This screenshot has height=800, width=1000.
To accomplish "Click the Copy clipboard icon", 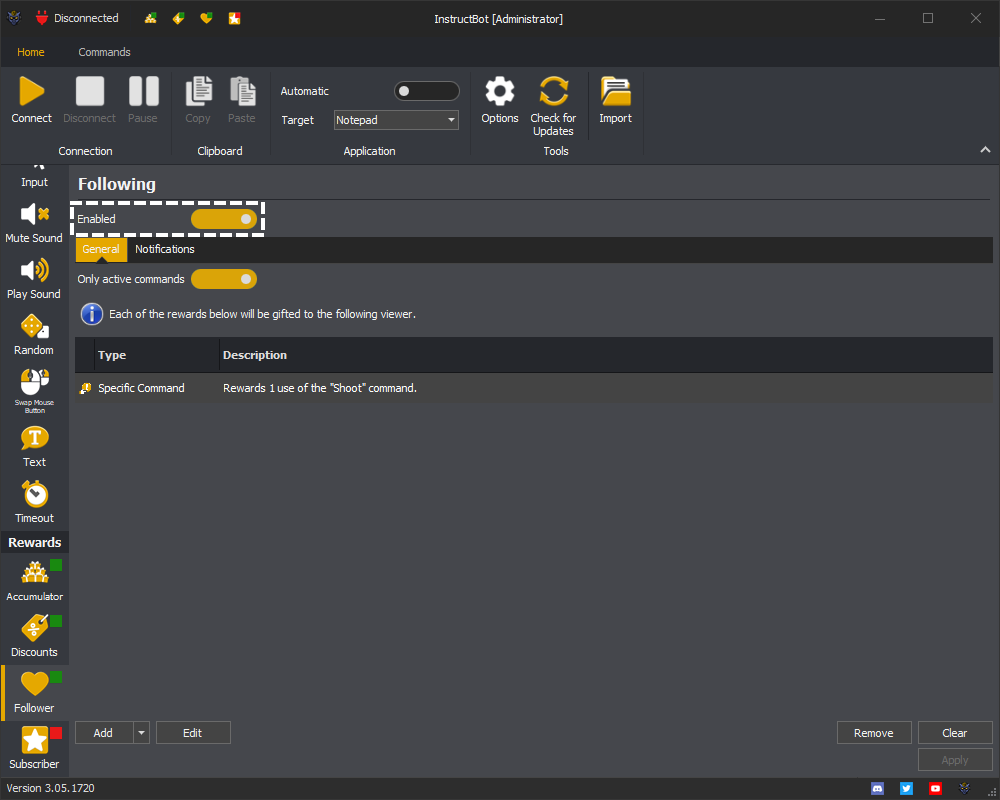I will coord(198,91).
